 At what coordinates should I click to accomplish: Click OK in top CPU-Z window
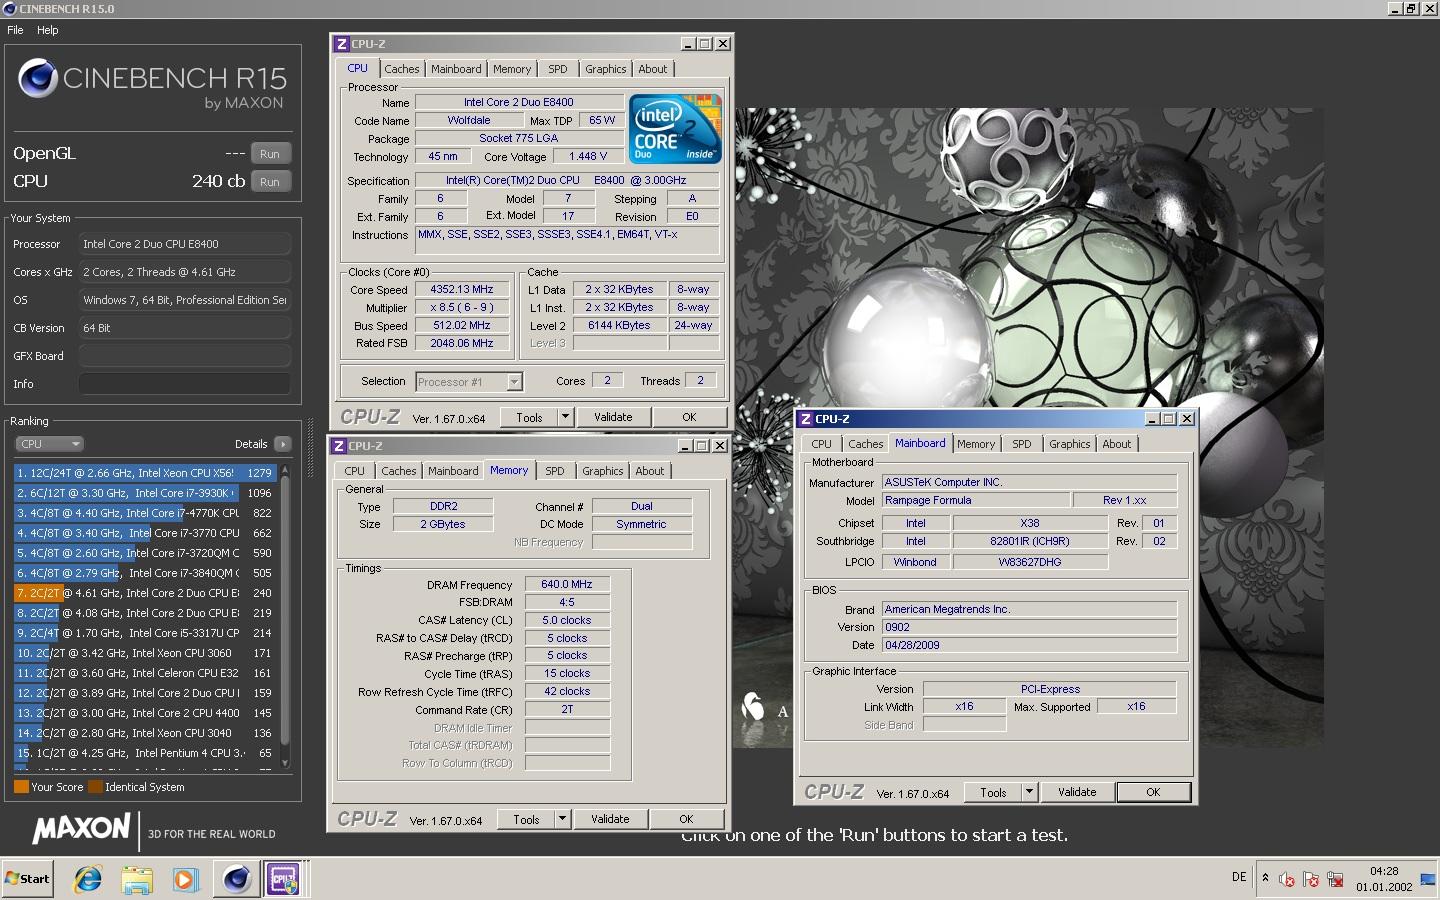pyautogui.click(x=689, y=418)
